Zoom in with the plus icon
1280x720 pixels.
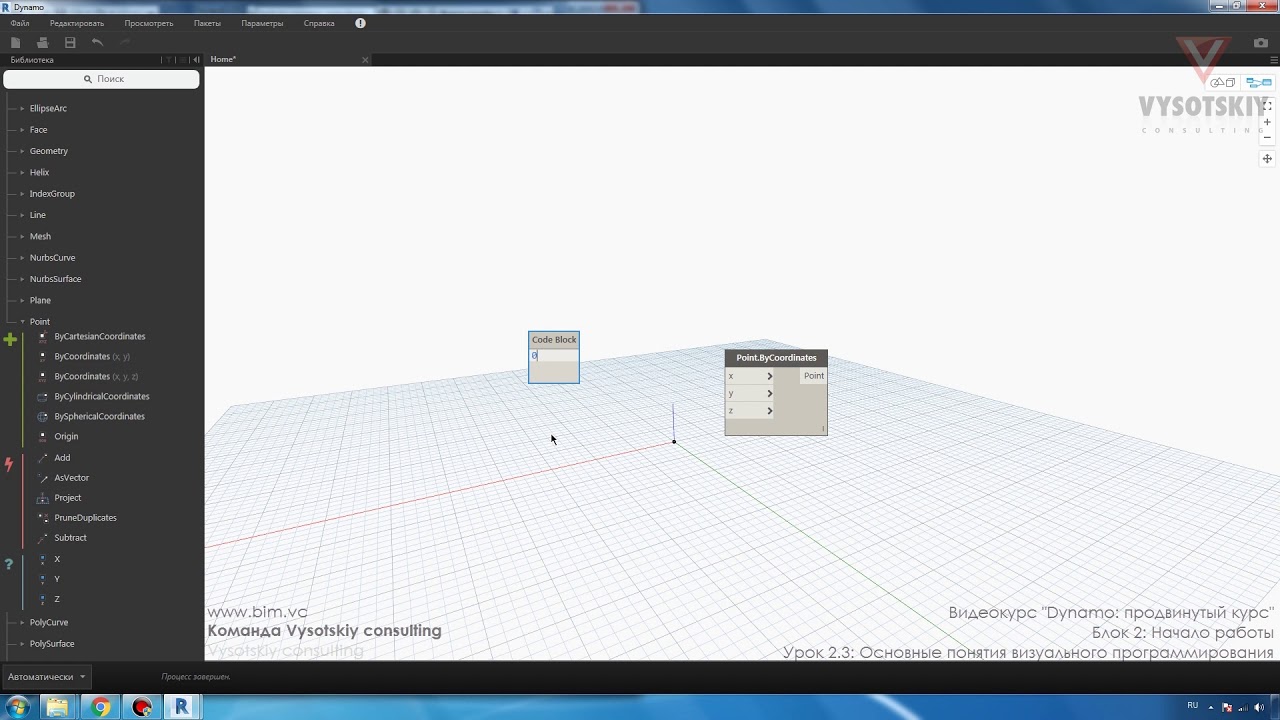1267,122
